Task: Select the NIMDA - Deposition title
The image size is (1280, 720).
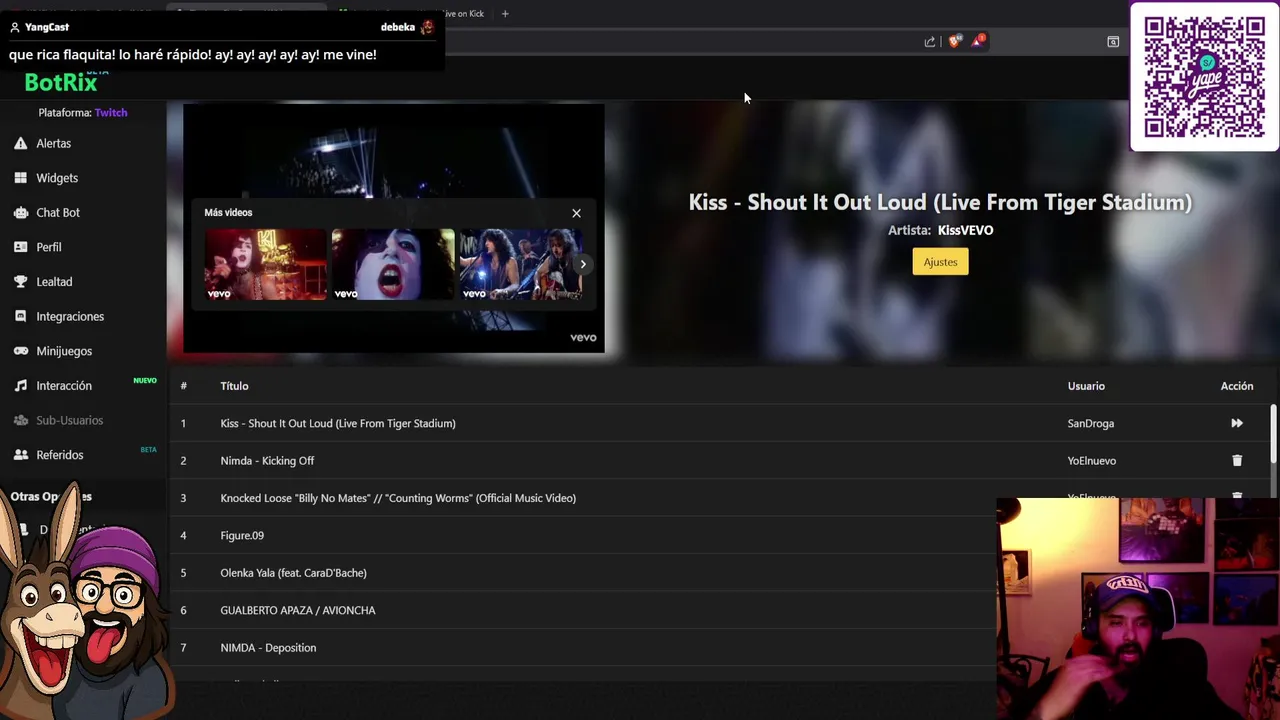Action: point(268,648)
